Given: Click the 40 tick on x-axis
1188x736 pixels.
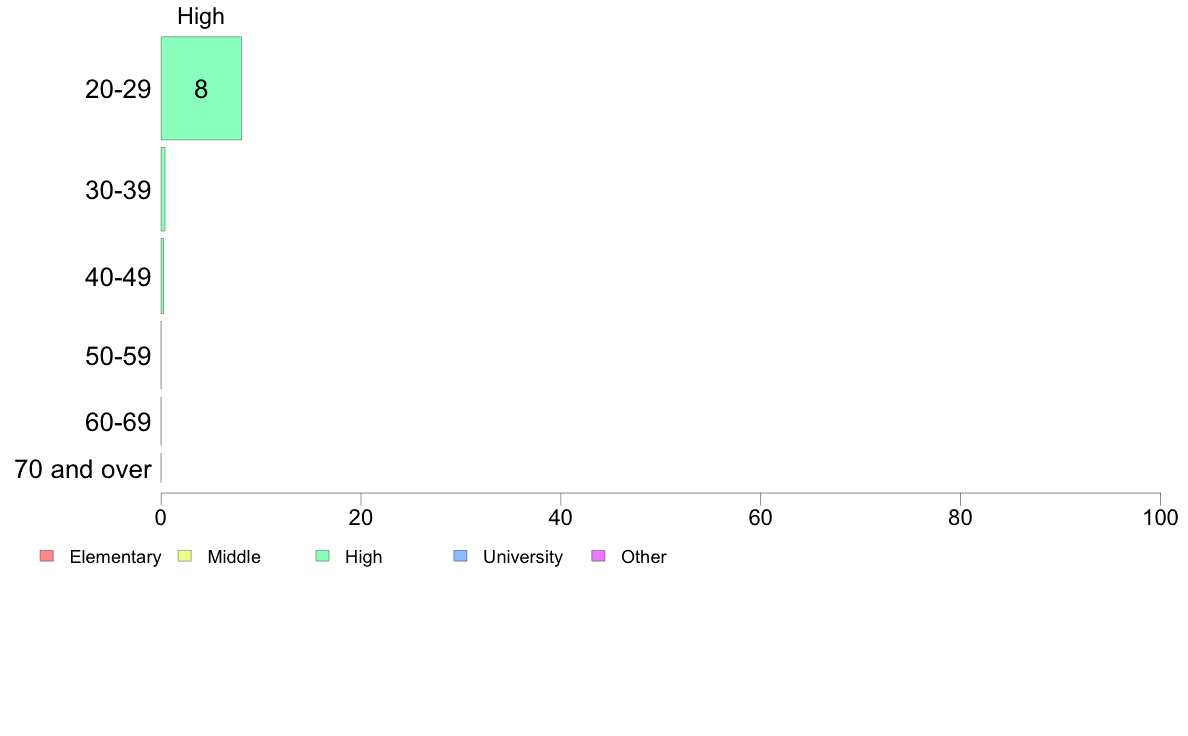Looking at the screenshot, I should point(561,518).
